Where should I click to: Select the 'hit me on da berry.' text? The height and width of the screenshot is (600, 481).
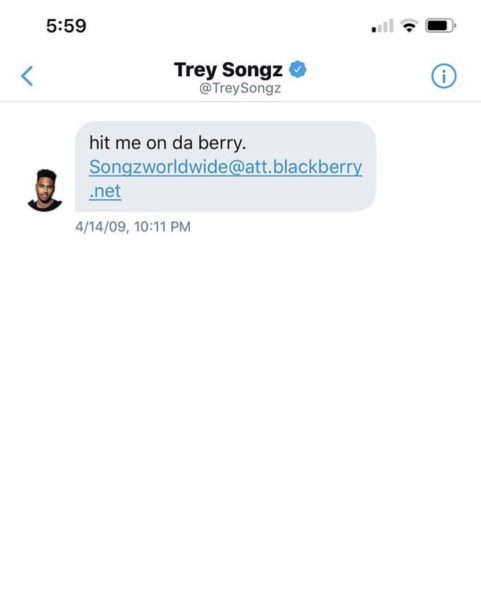(x=168, y=143)
